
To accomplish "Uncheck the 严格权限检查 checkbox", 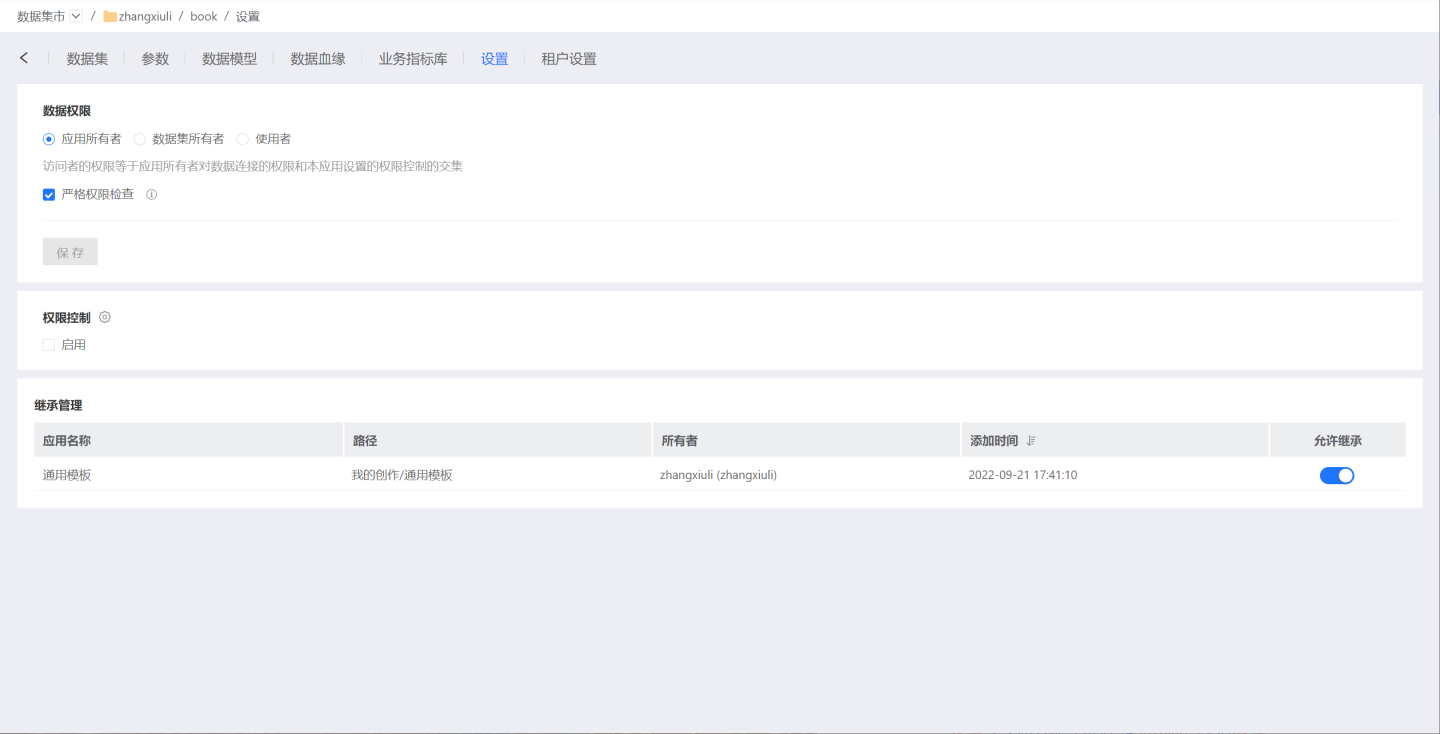I will pos(49,195).
